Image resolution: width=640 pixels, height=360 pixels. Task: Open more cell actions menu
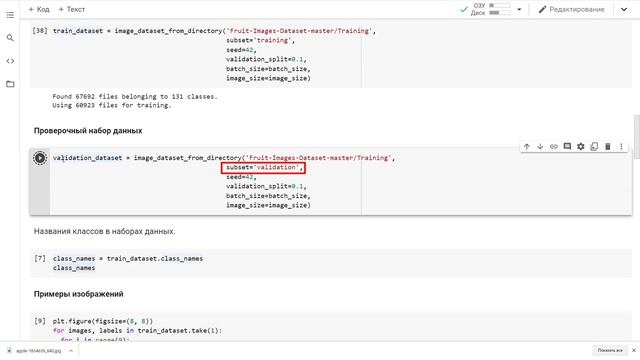(x=621, y=147)
